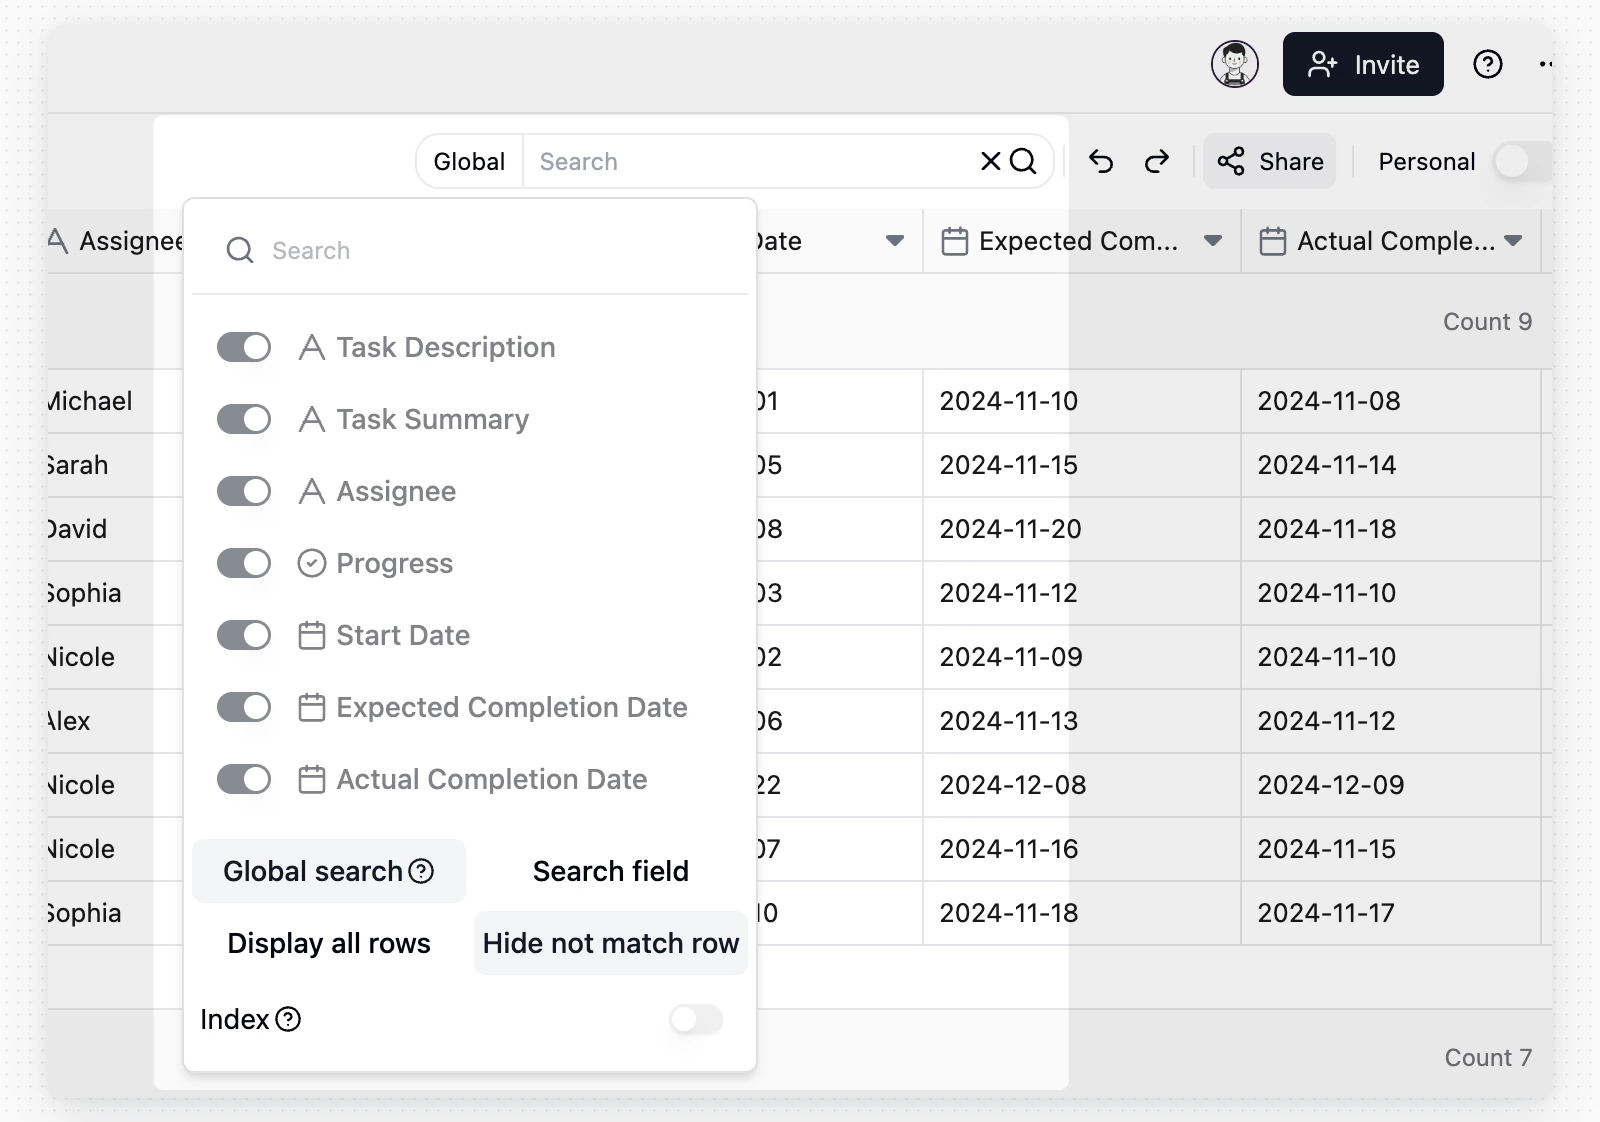Focus the main Search input field
Image resolution: width=1600 pixels, height=1122 pixels.
(x=750, y=161)
